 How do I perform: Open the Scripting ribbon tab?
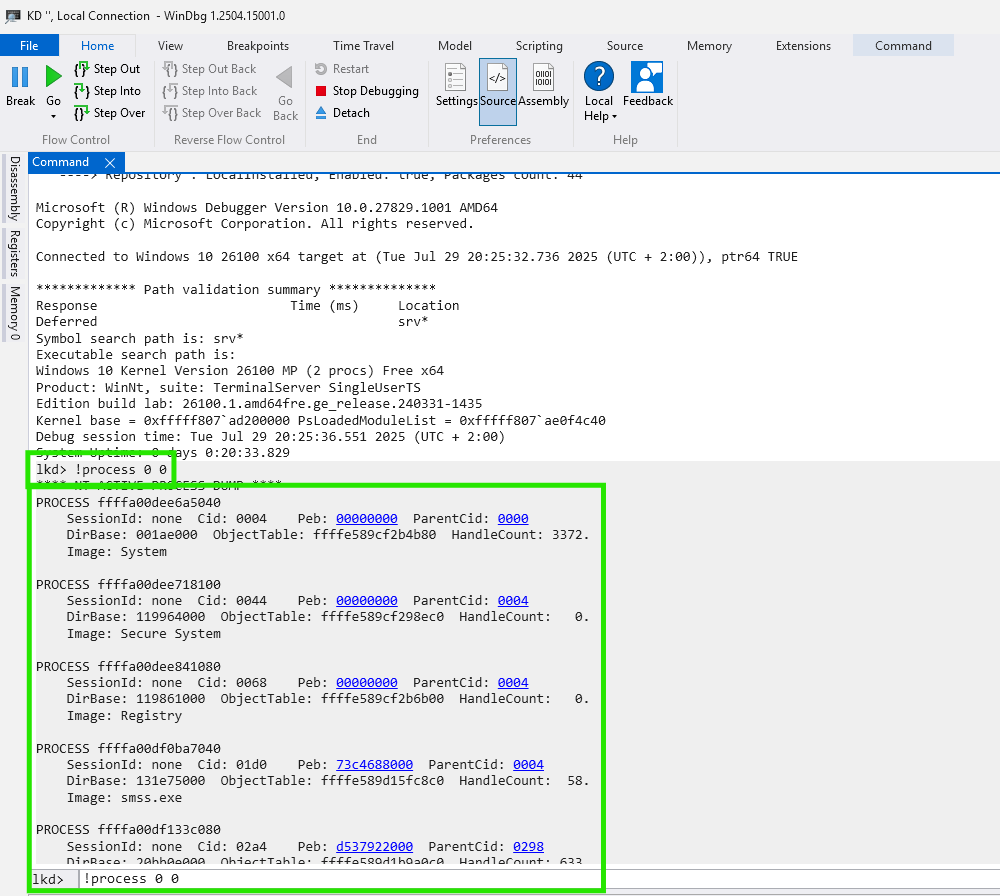point(539,45)
